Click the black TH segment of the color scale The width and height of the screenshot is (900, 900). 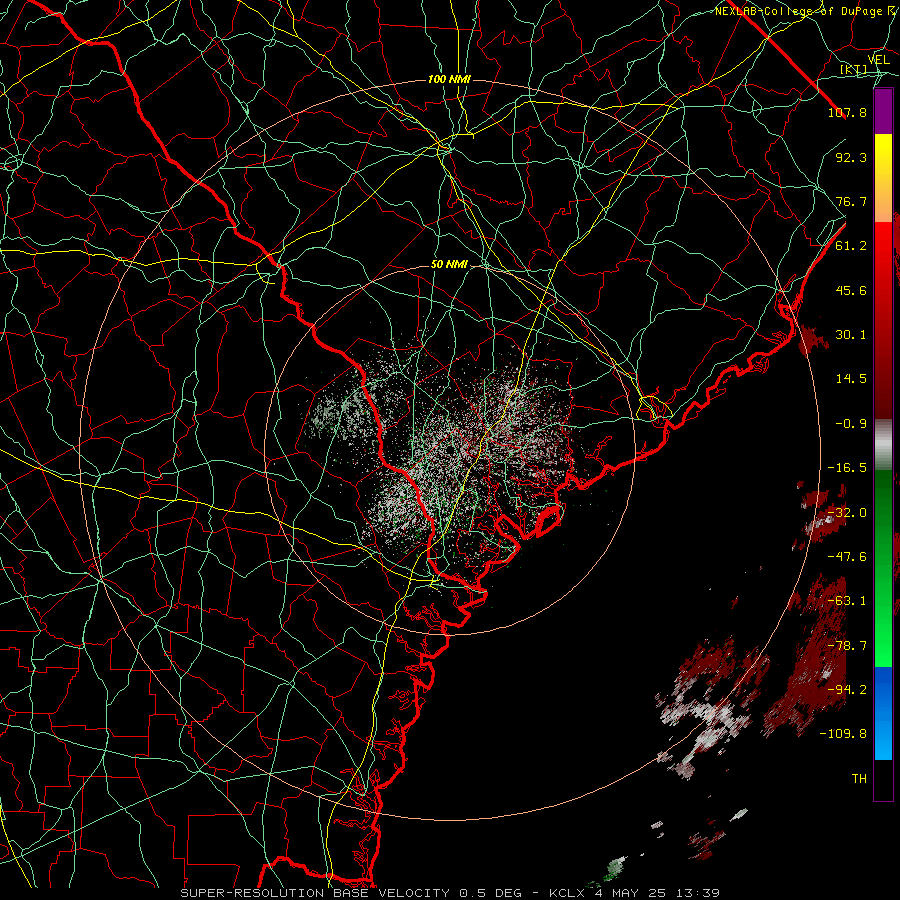point(883,780)
